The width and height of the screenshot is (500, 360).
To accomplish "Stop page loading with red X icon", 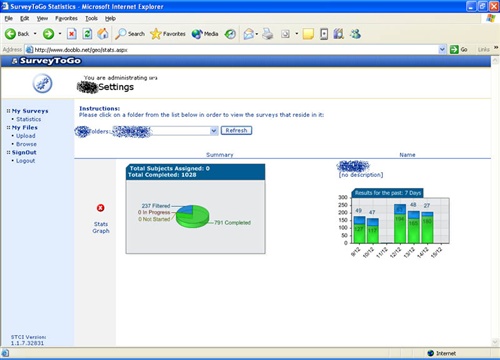I will pyautogui.click(x=72, y=34).
